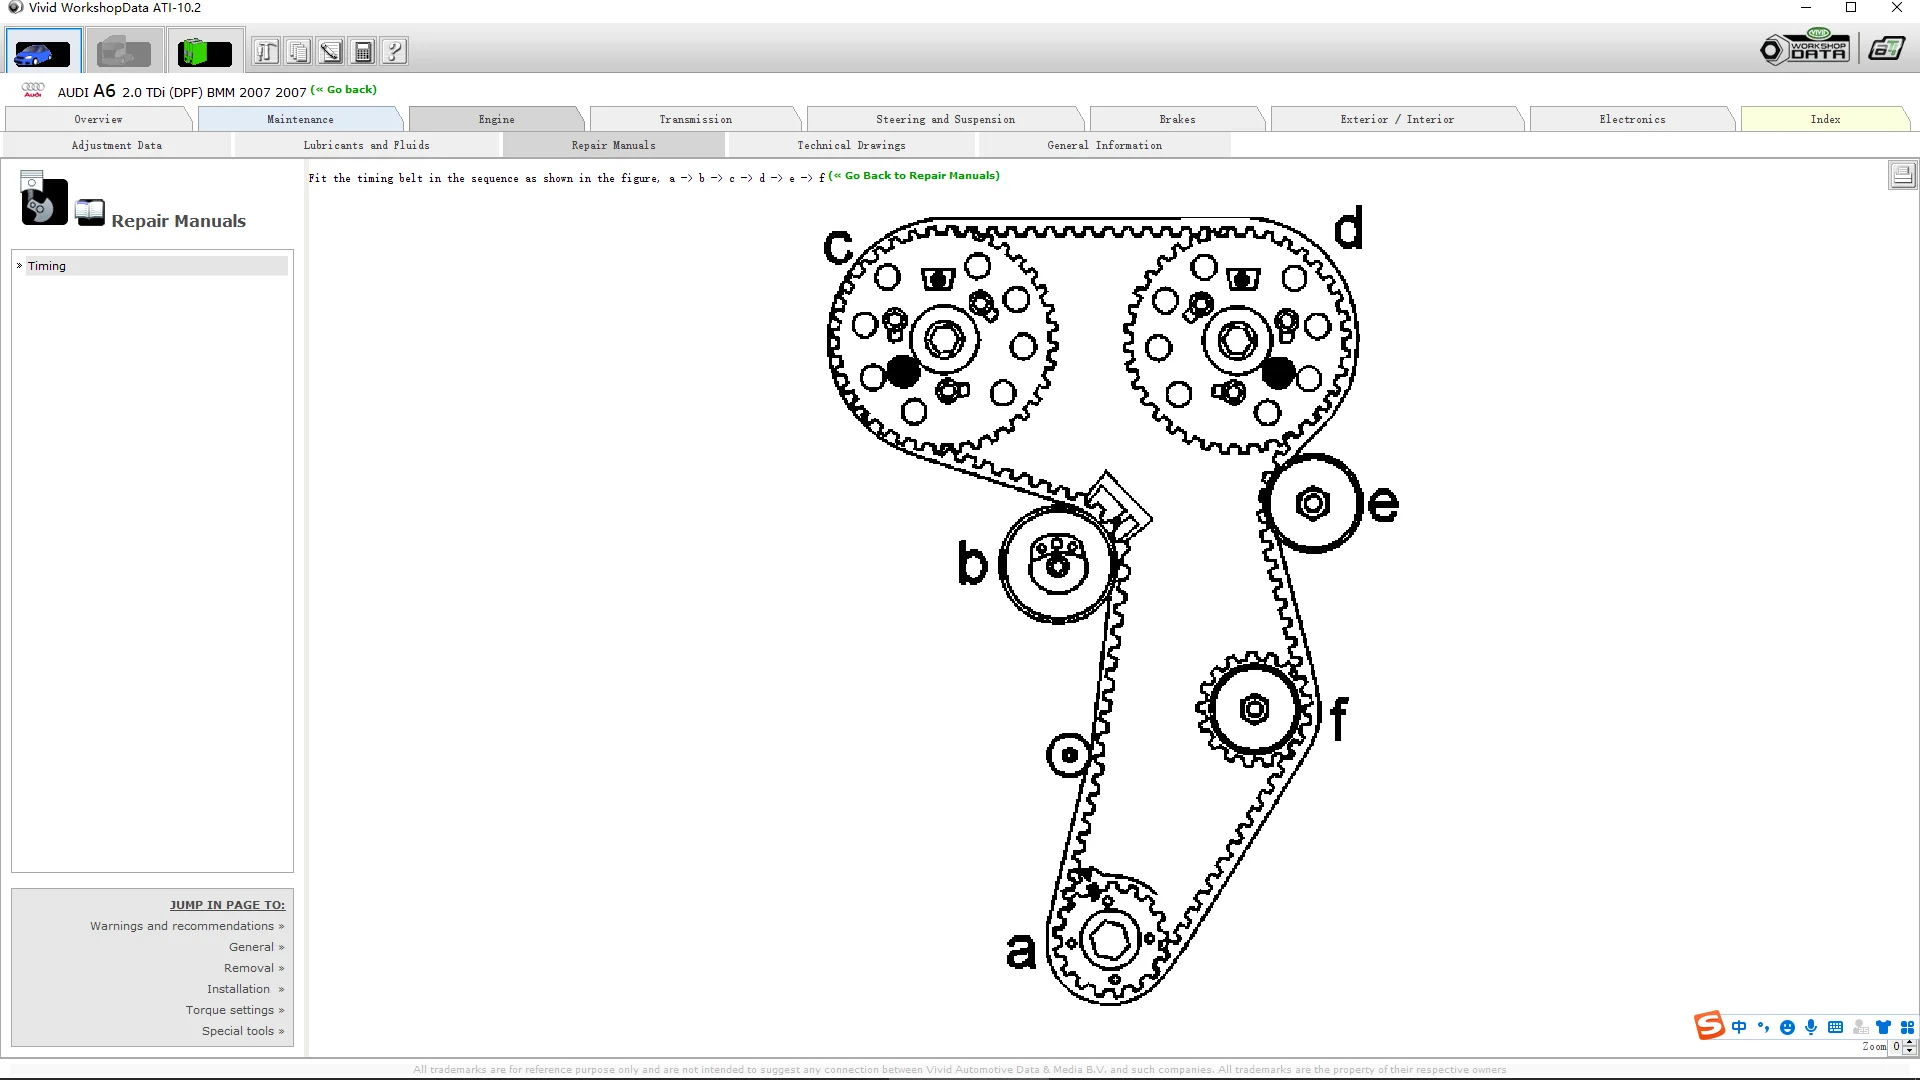Switch to the Engine tab
Image resolution: width=1920 pixels, height=1080 pixels.
click(496, 119)
